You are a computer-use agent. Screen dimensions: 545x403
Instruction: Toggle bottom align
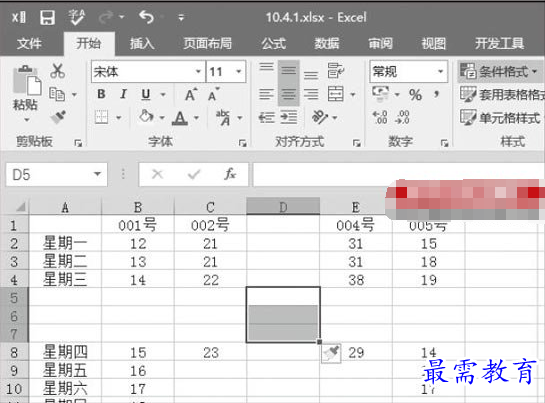(x=311, y=74)
